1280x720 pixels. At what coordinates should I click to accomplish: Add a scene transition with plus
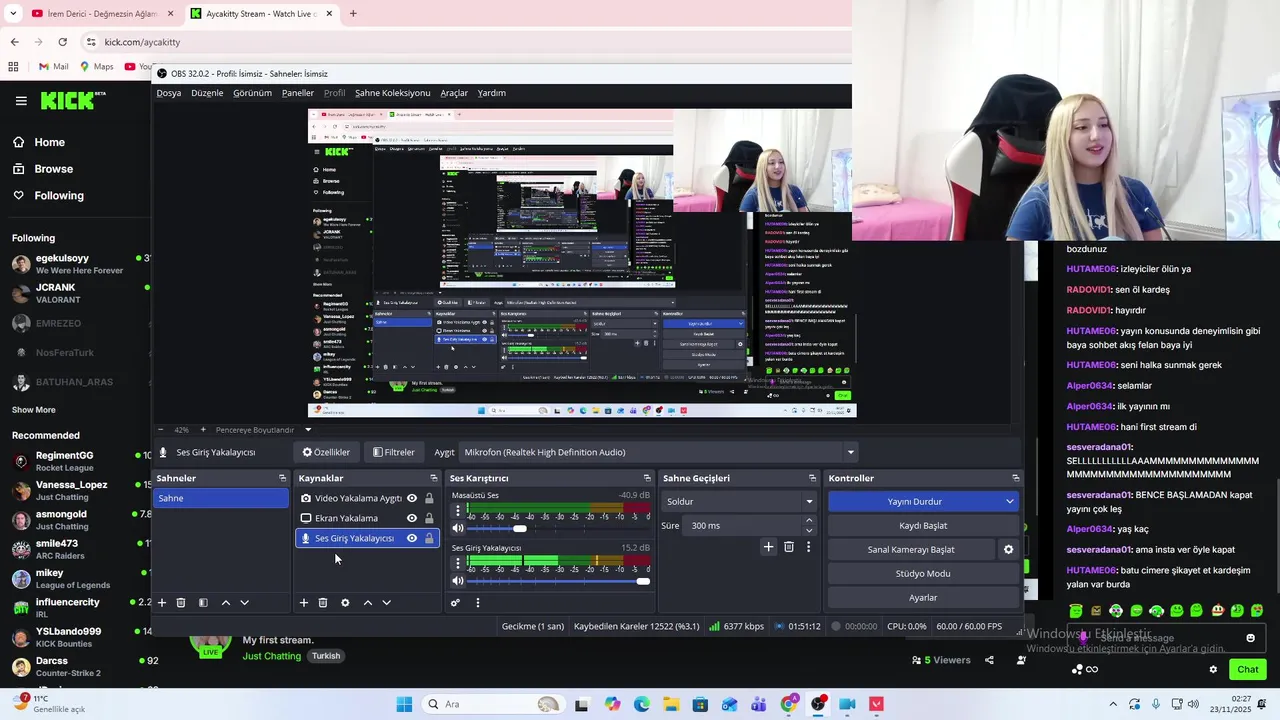click(x=768, y=547)
